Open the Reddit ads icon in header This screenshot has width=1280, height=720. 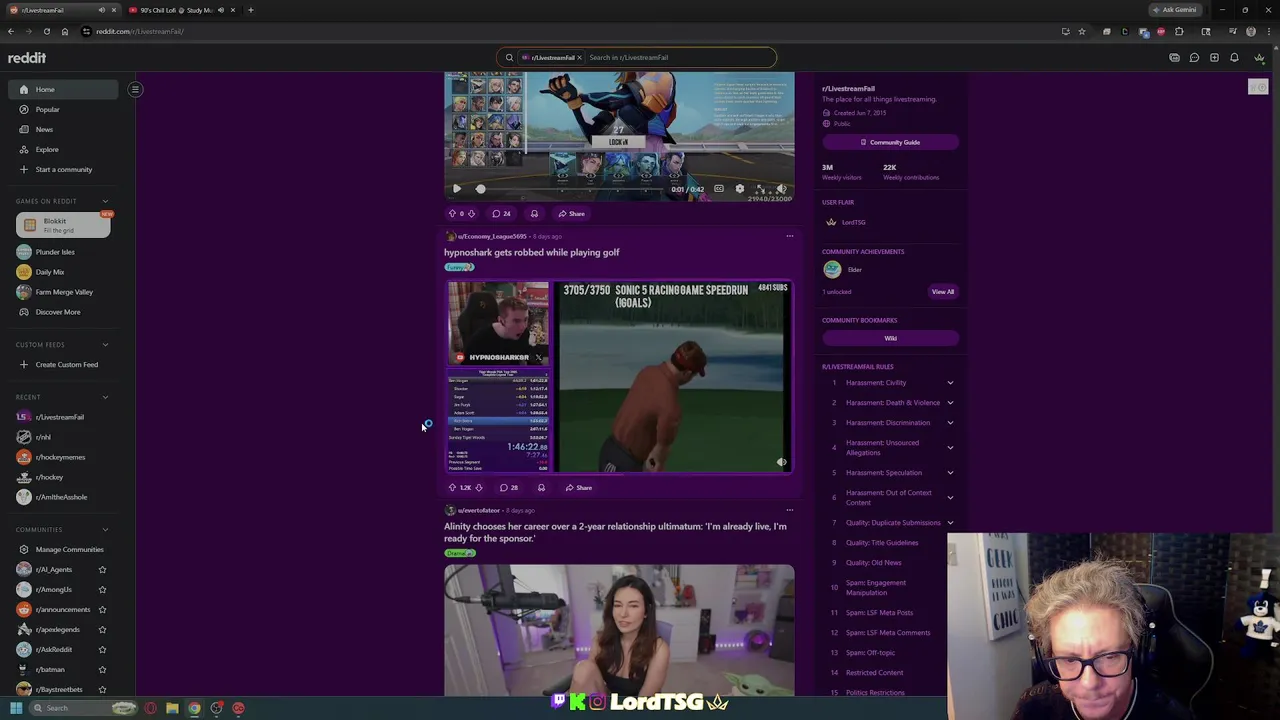[1174, 58]
